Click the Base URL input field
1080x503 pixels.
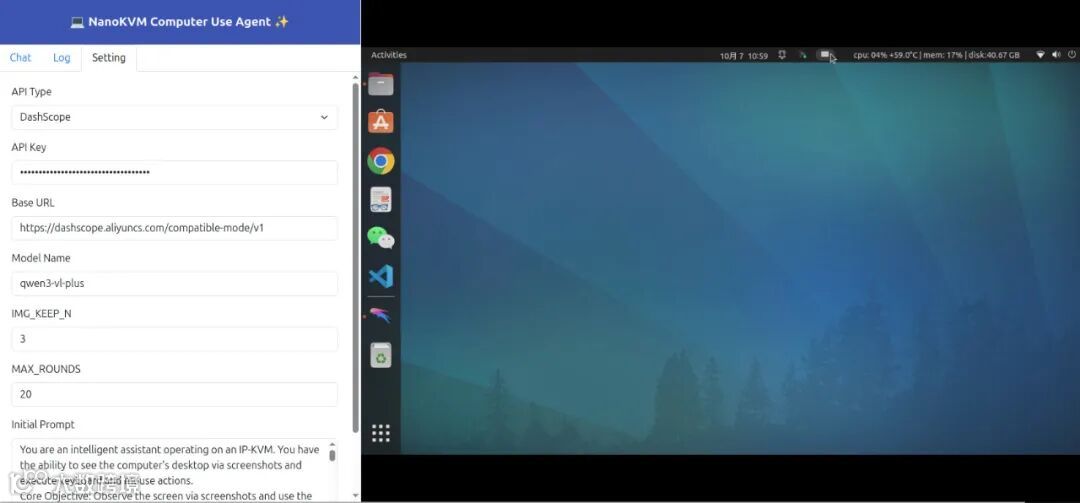[174, 228]
